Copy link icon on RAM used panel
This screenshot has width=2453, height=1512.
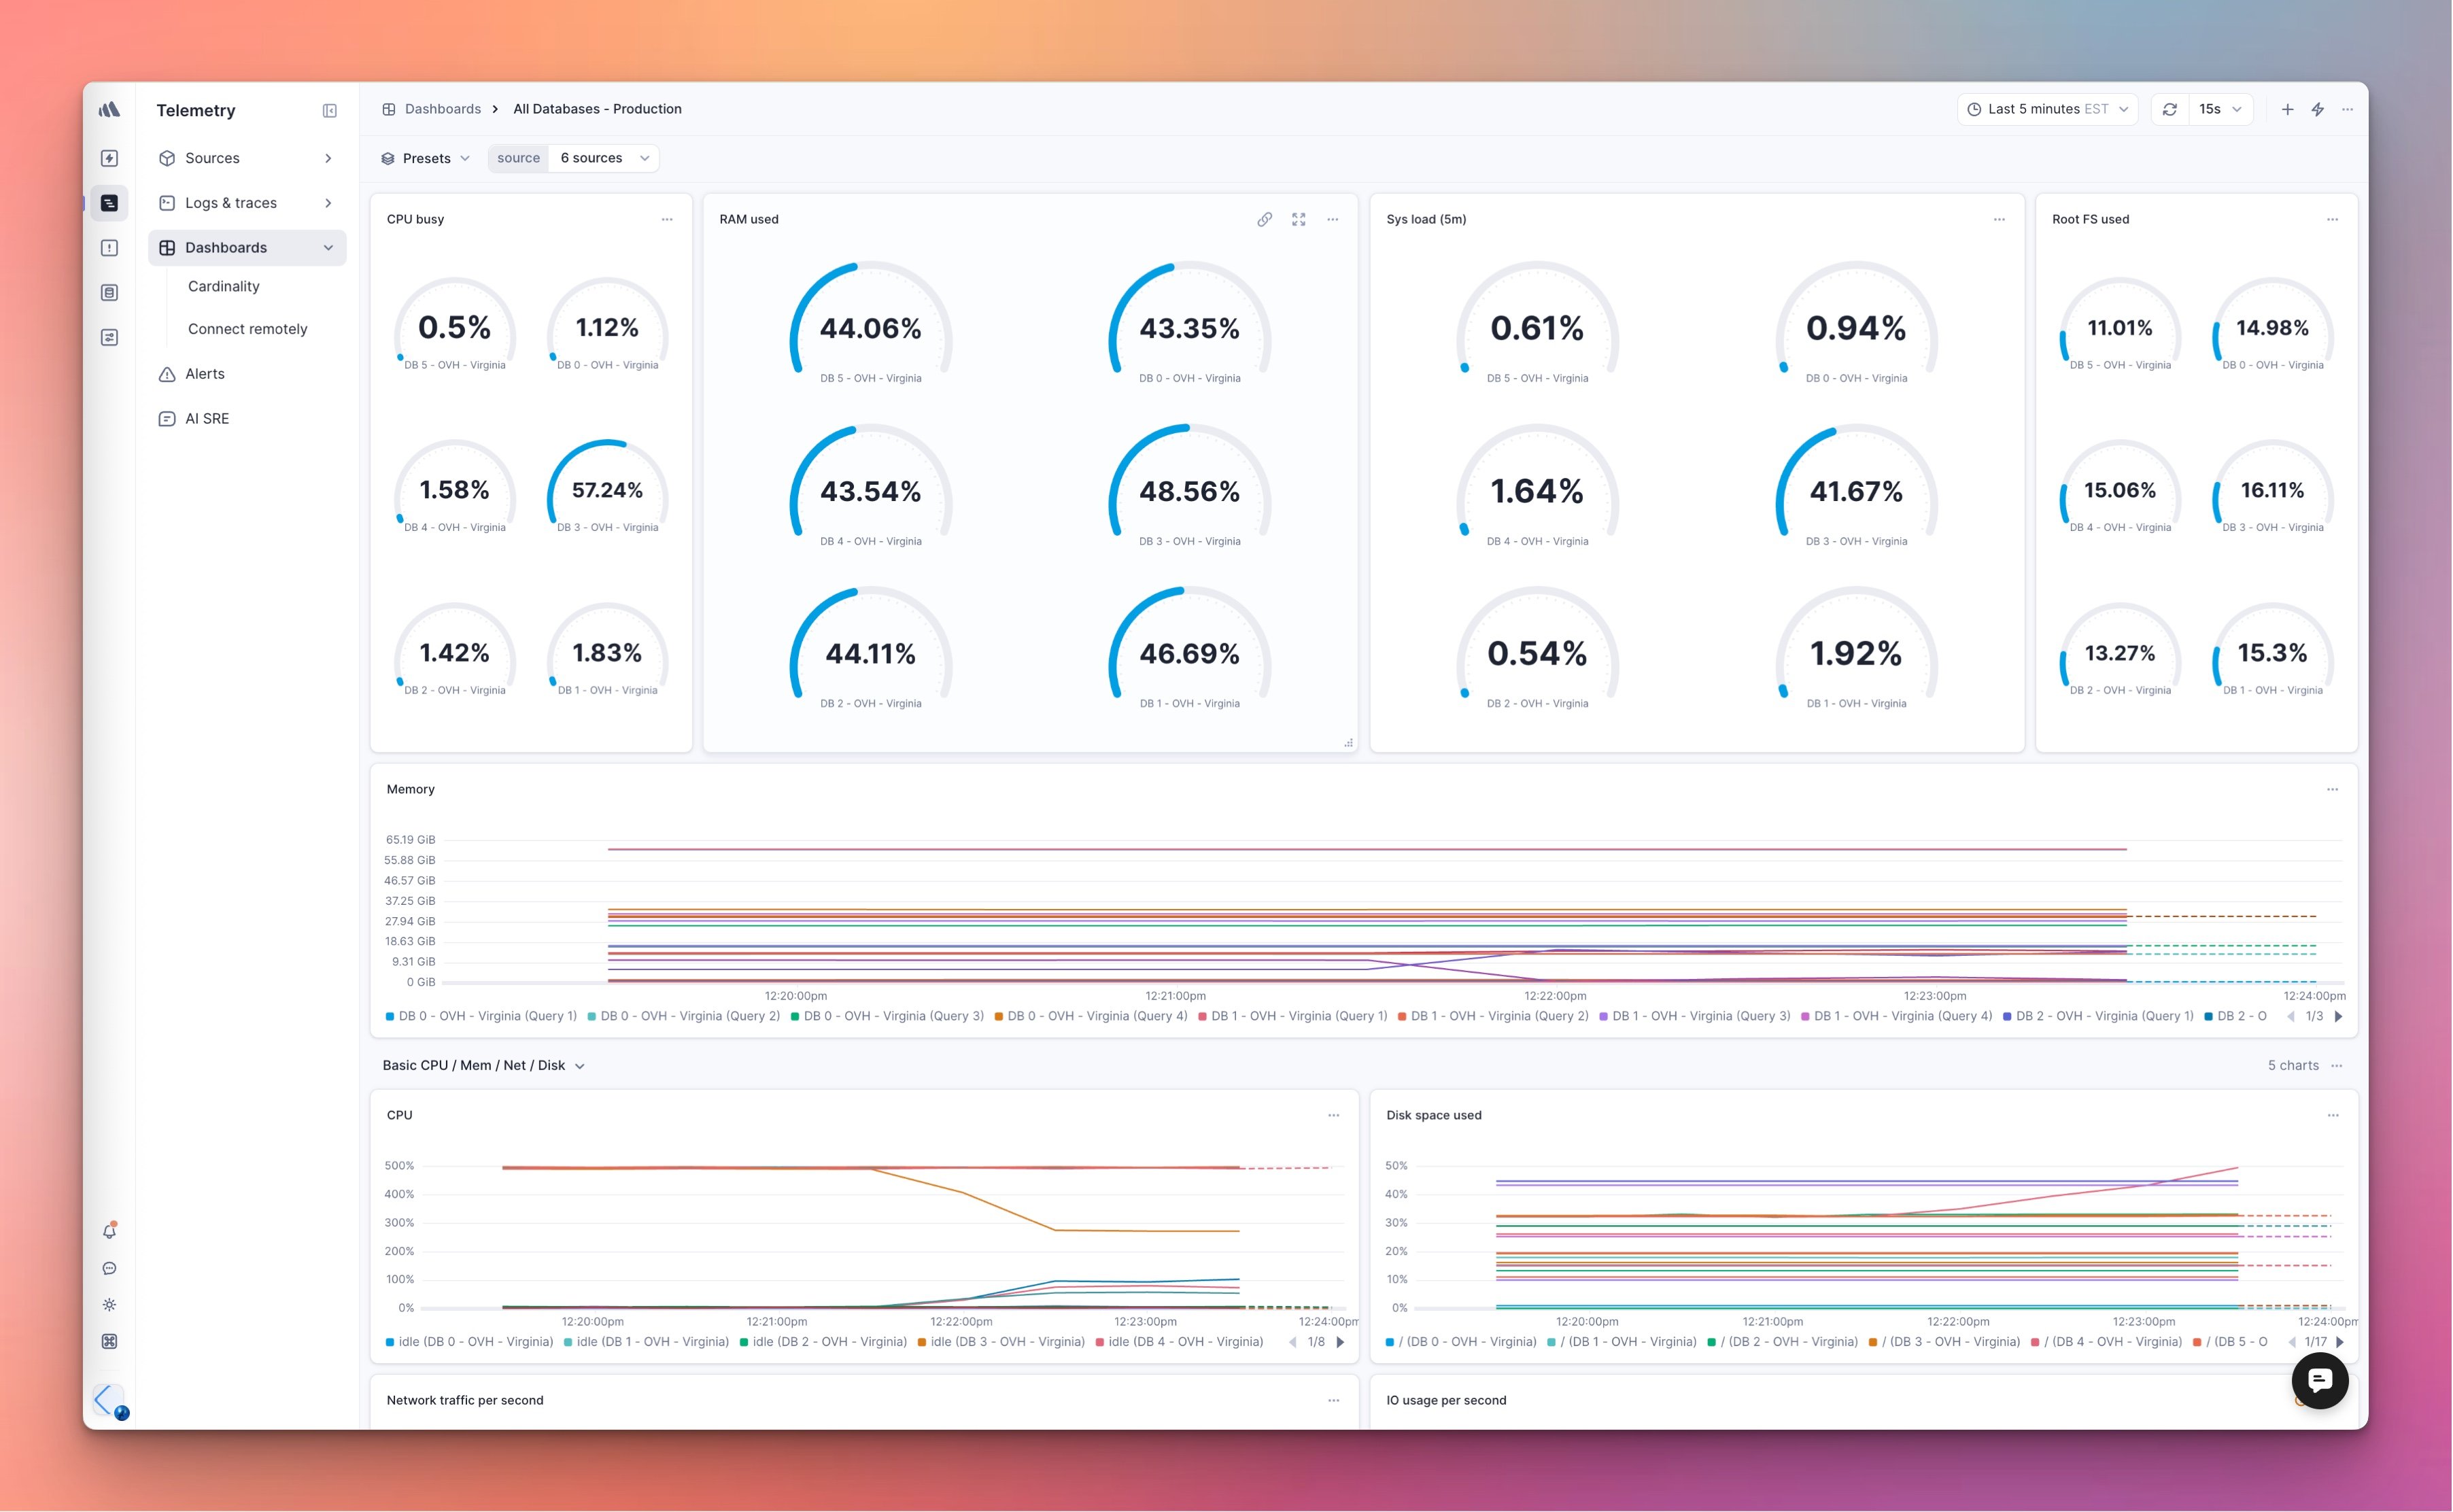[x=1264, y=219]
